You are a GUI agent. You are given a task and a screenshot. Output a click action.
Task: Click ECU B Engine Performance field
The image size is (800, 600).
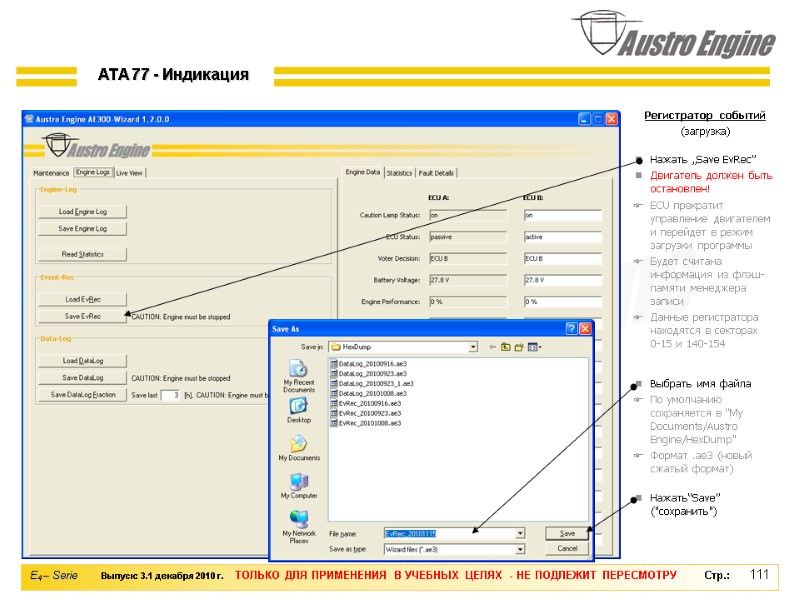(563, 302)
